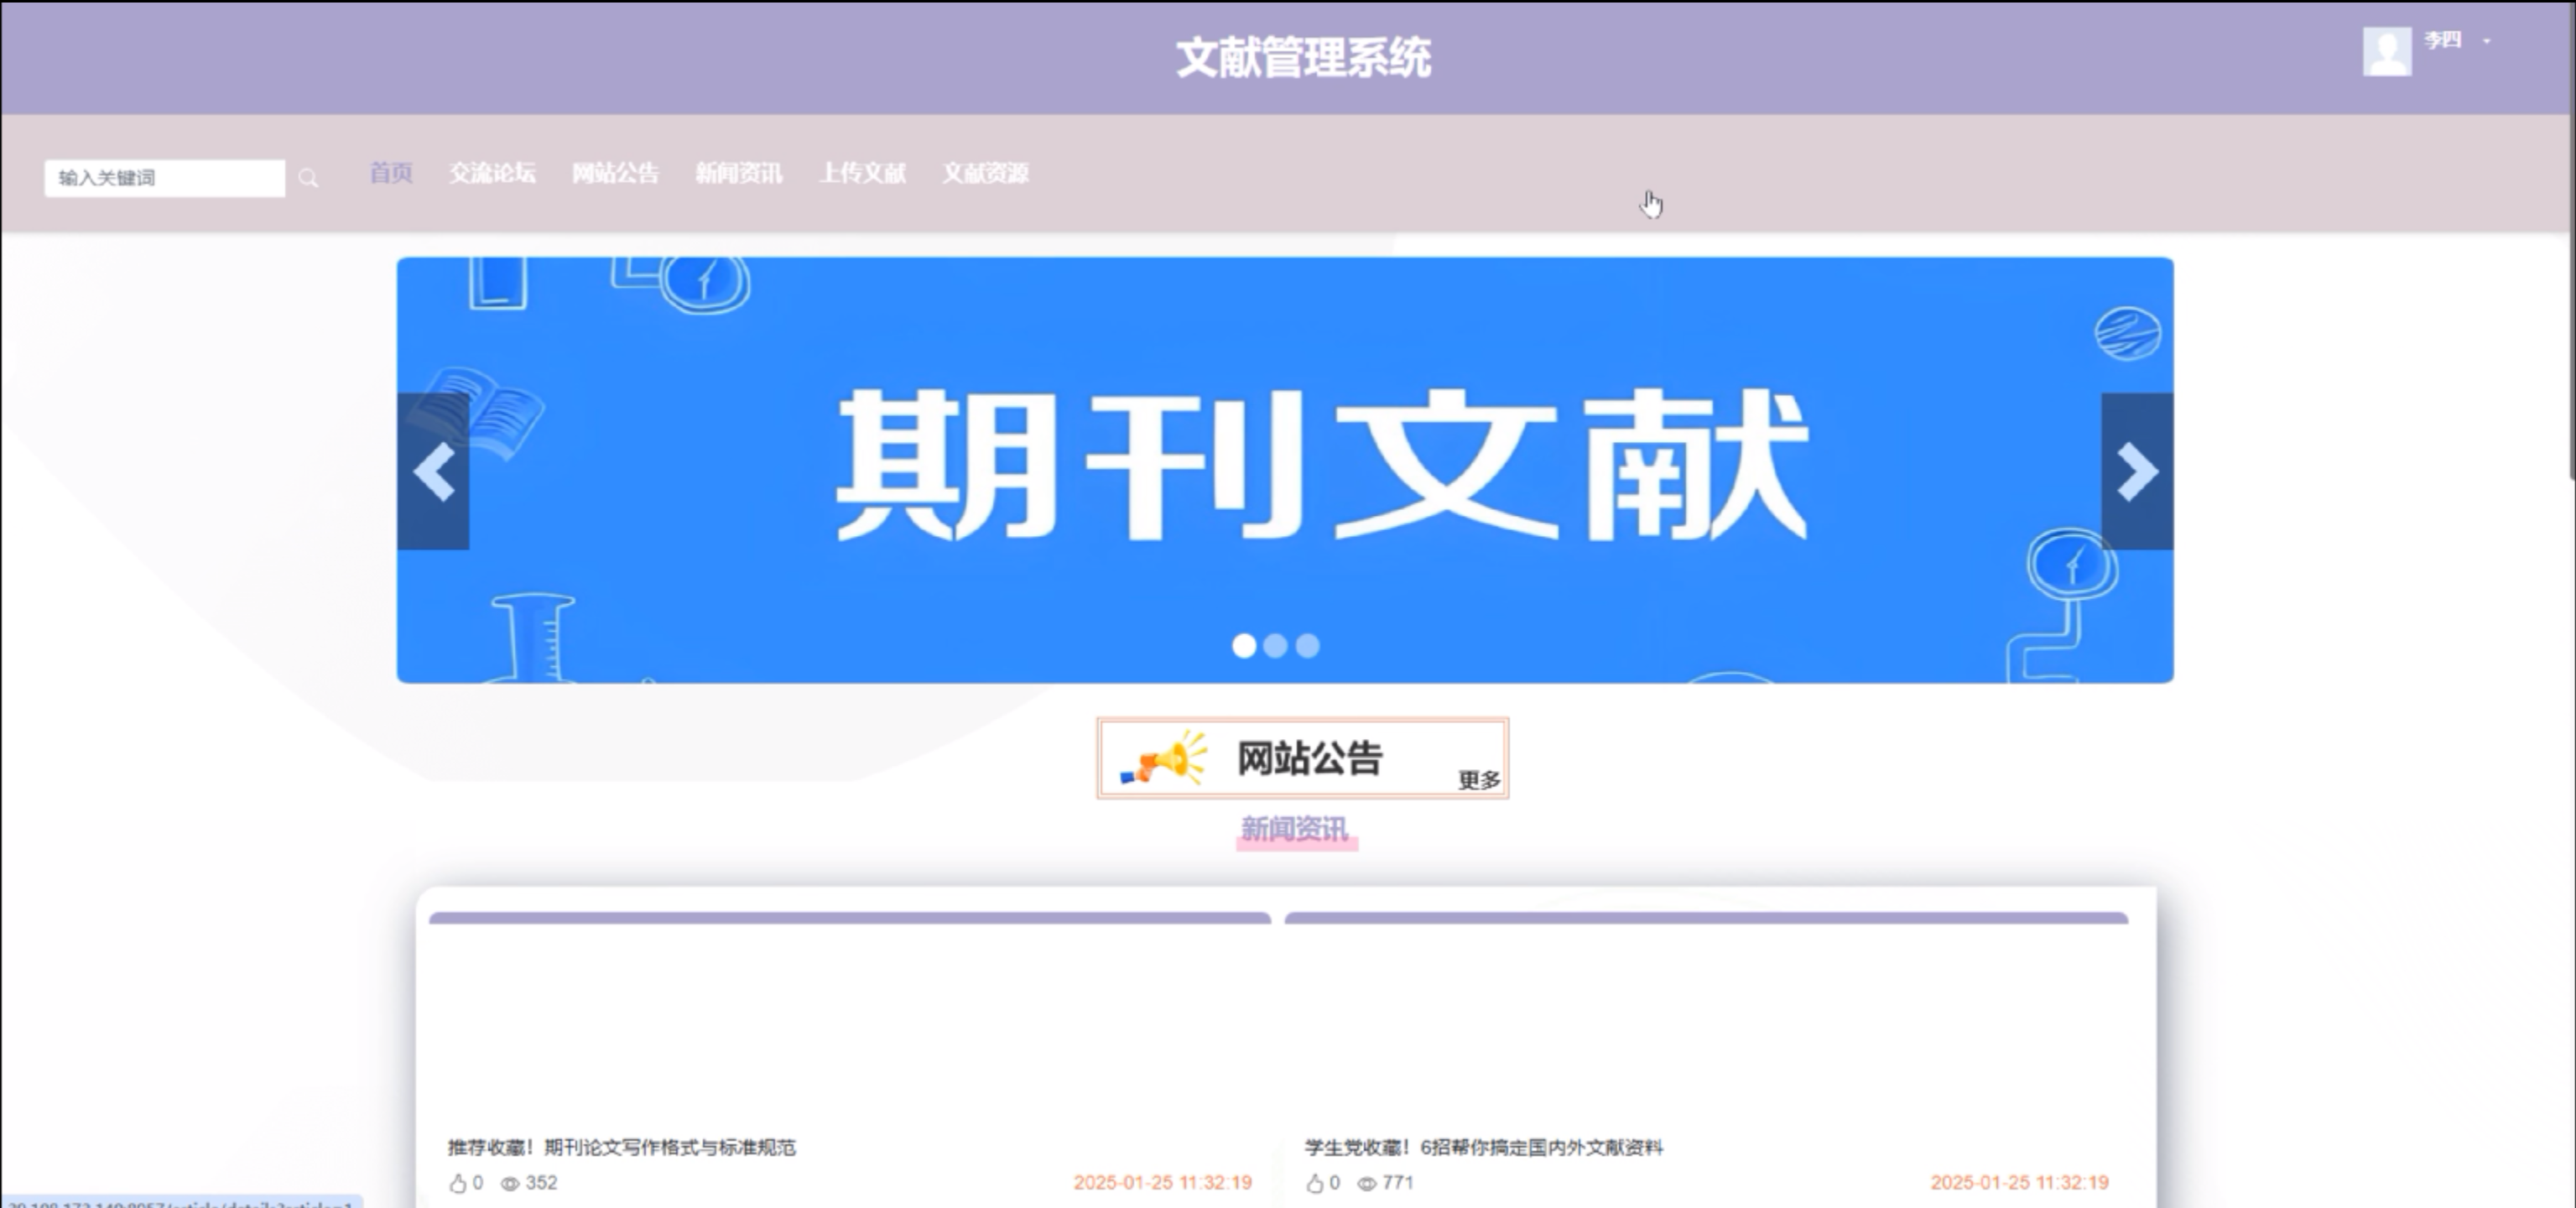
Task: Open the 交流论坛 navigation menu
Action: pos(491,173)
